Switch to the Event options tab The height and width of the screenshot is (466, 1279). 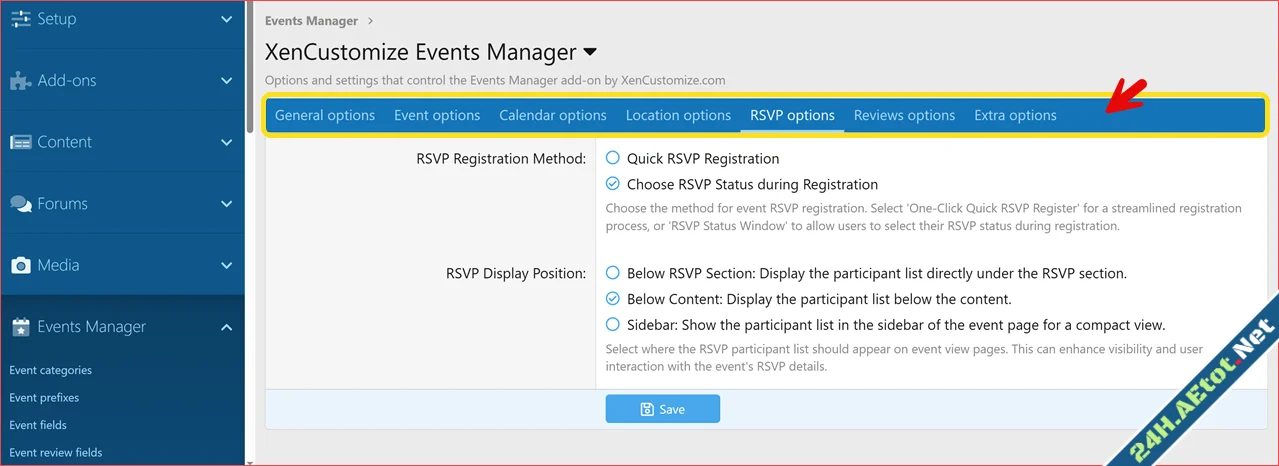tap(437, 115)
